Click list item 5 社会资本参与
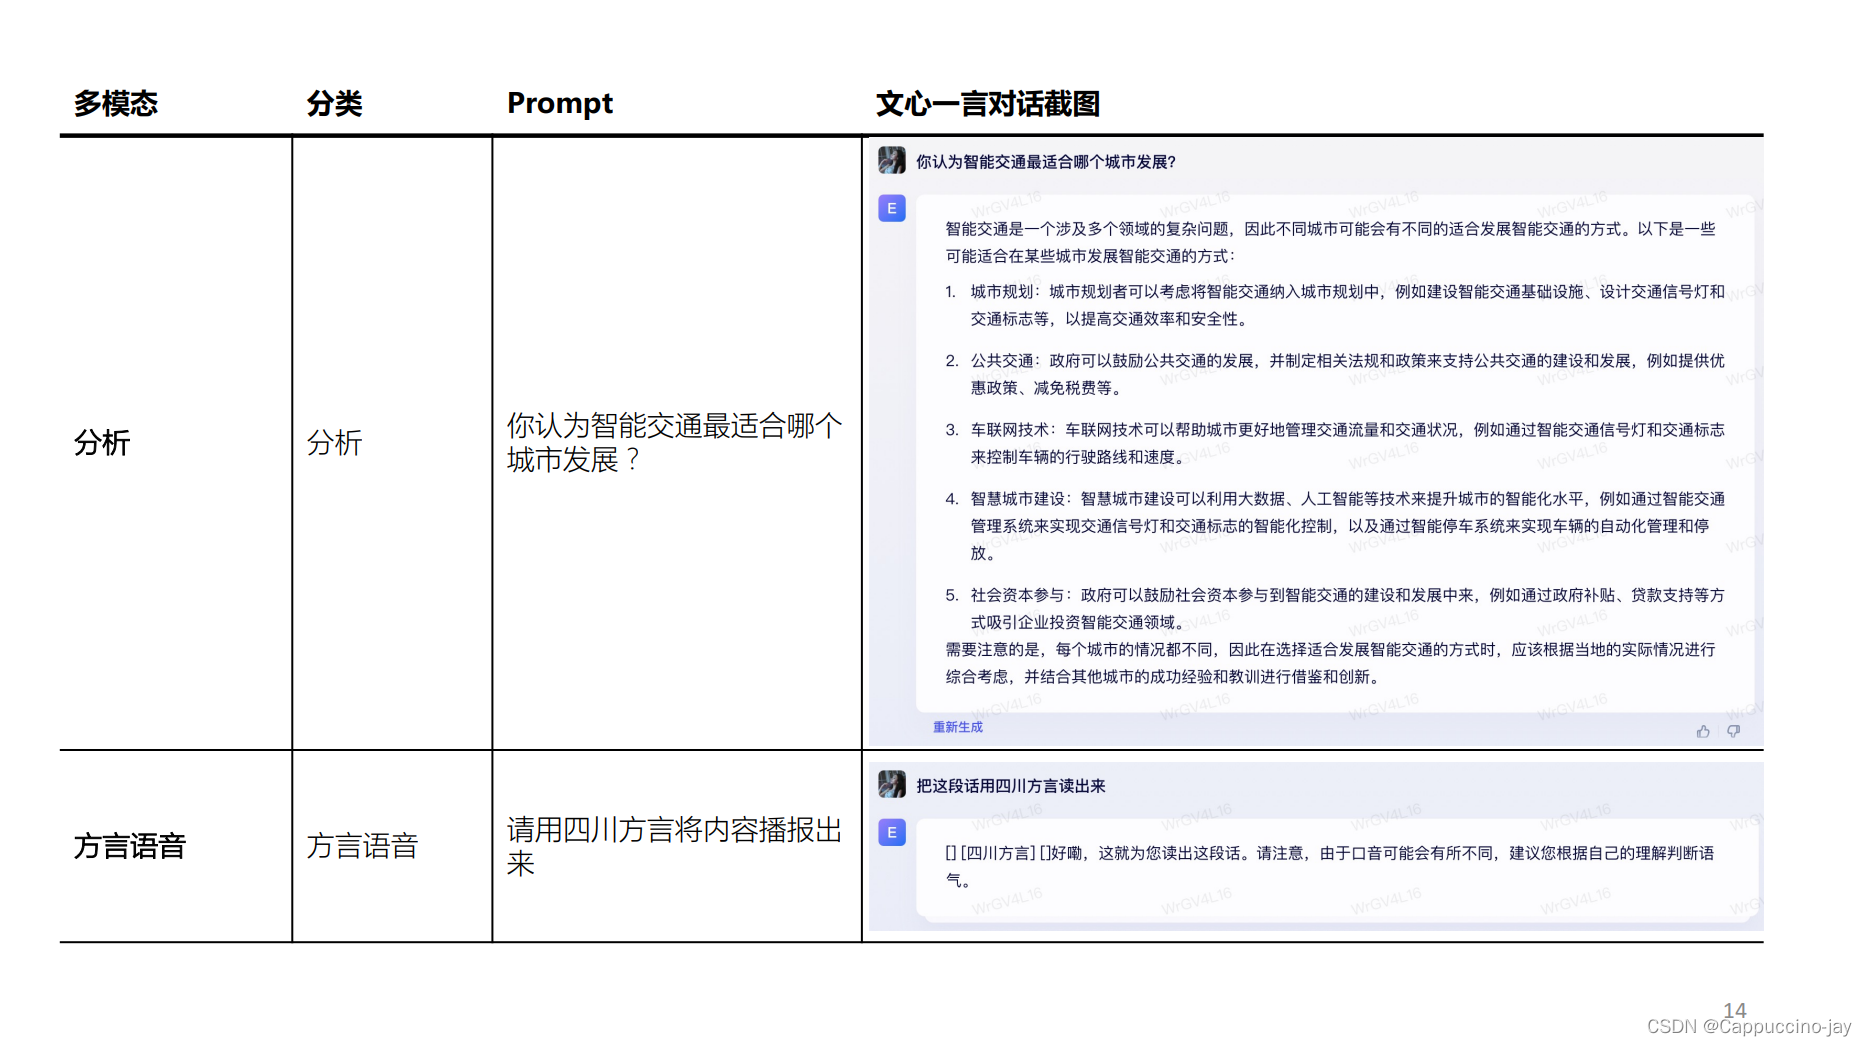The image size is (1867, 1046). [1335, 608]
